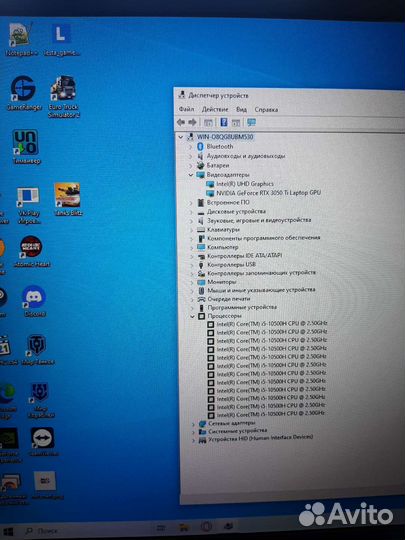Select Intel(R) UHD Graphics device
The image size is (405, 540).
coord(245,184)
